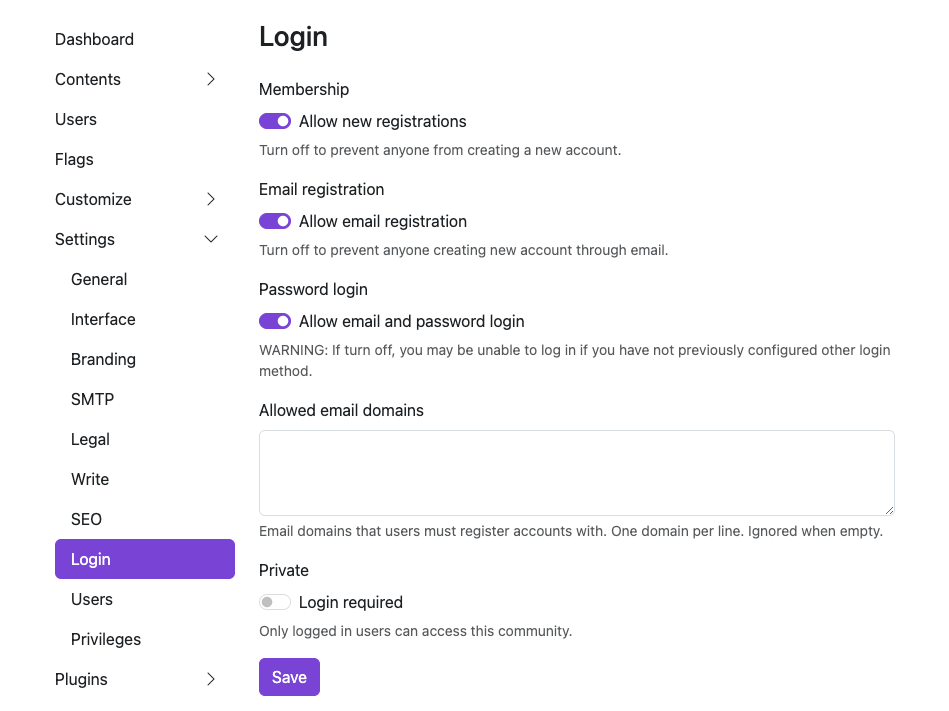The width and height of the screenshot is (949, 711).
Task: Enable the Login required switch
Action: point(275,602)
